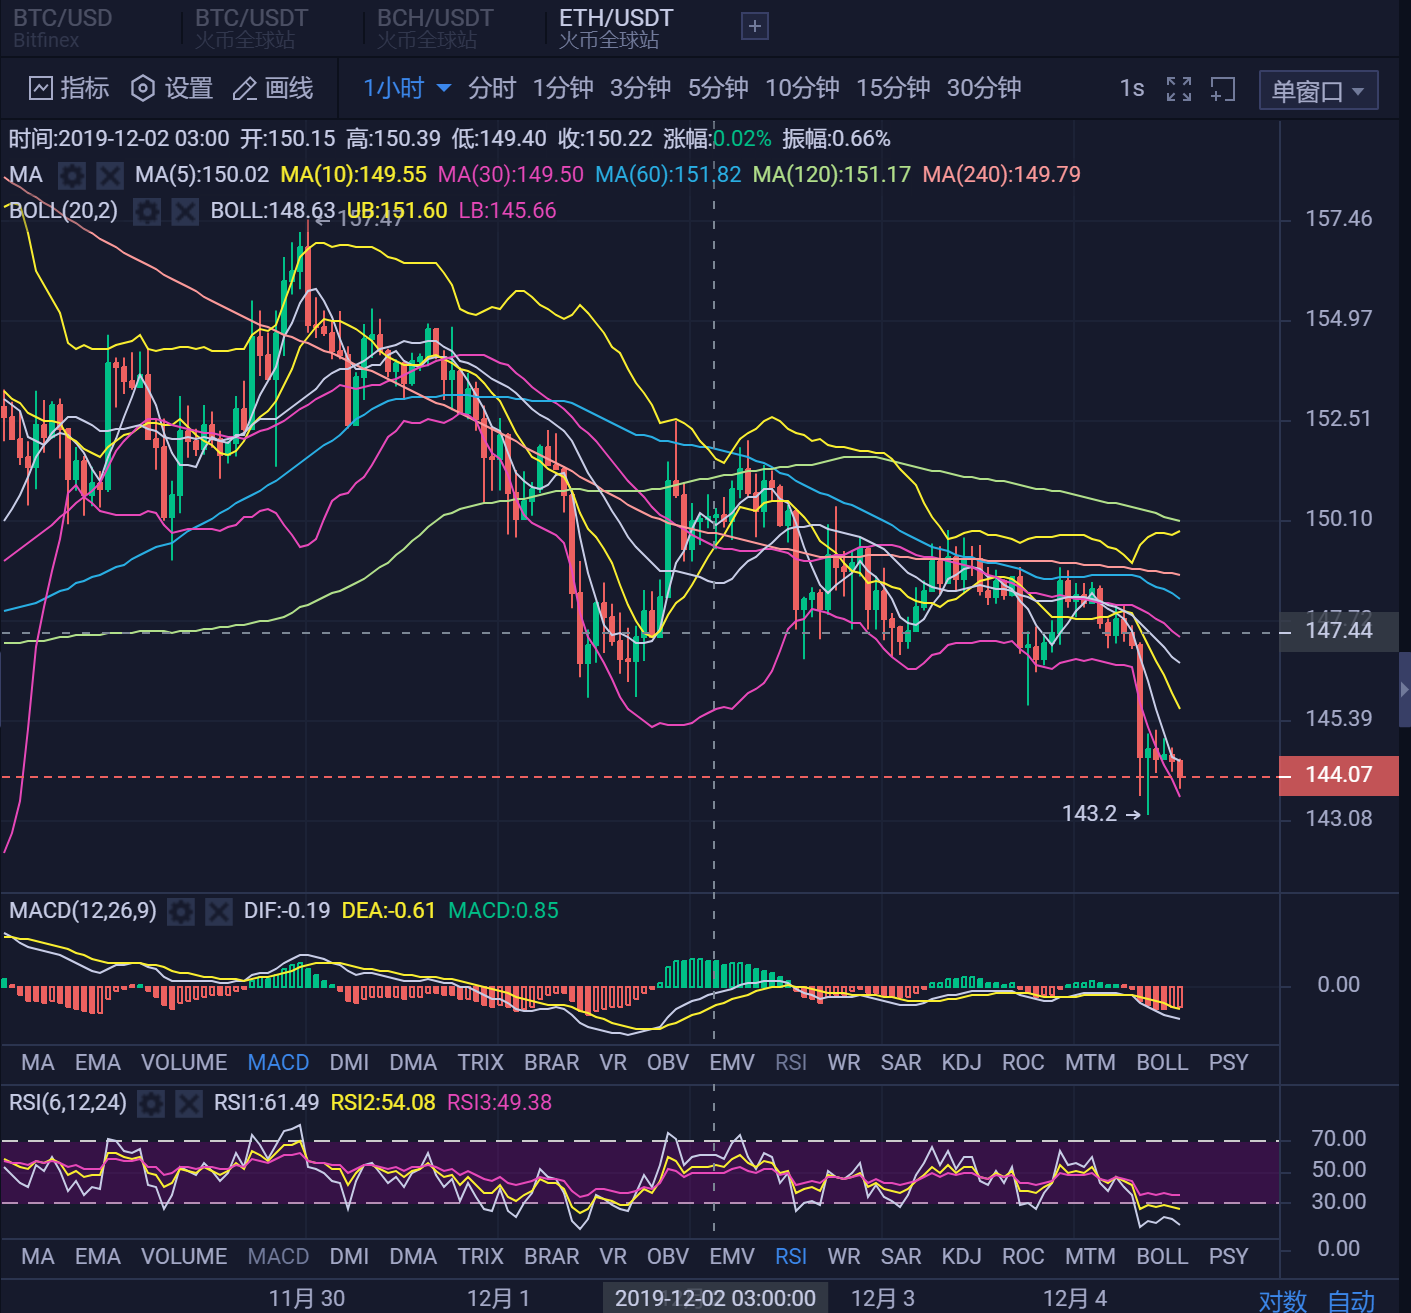Click the 147.44 crosshair price label
Viewport: 1411px width, 1313px height.
[1339, 631]
